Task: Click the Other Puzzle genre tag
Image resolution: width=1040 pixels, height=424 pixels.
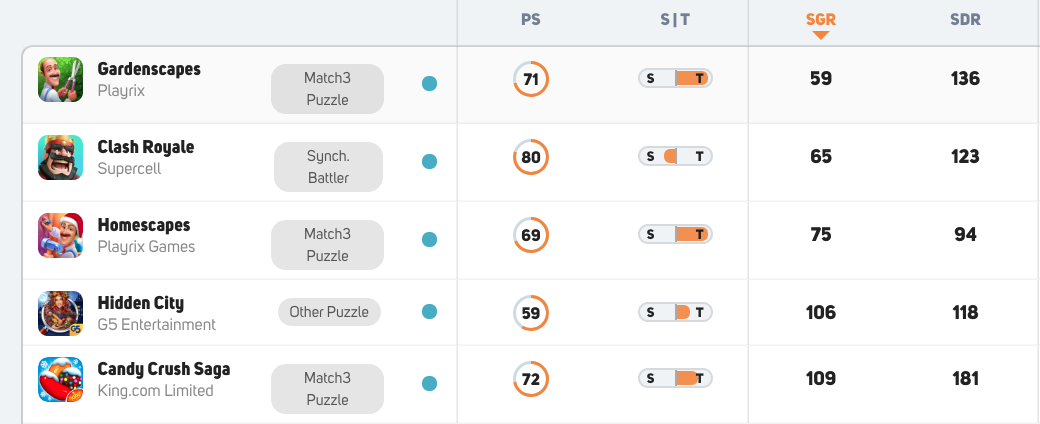Action: [329, 312]
